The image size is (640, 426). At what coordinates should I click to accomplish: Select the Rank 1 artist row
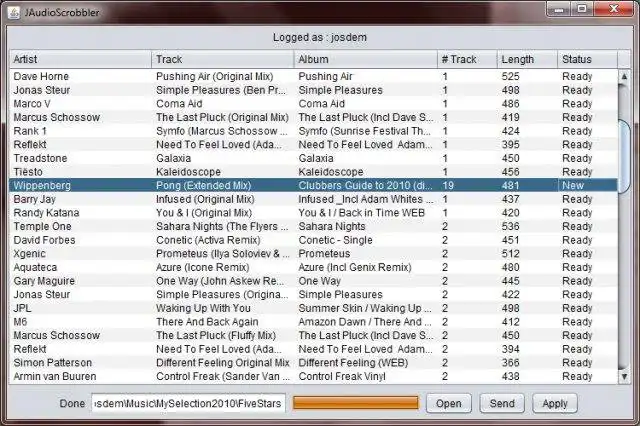tap(313, 131)
